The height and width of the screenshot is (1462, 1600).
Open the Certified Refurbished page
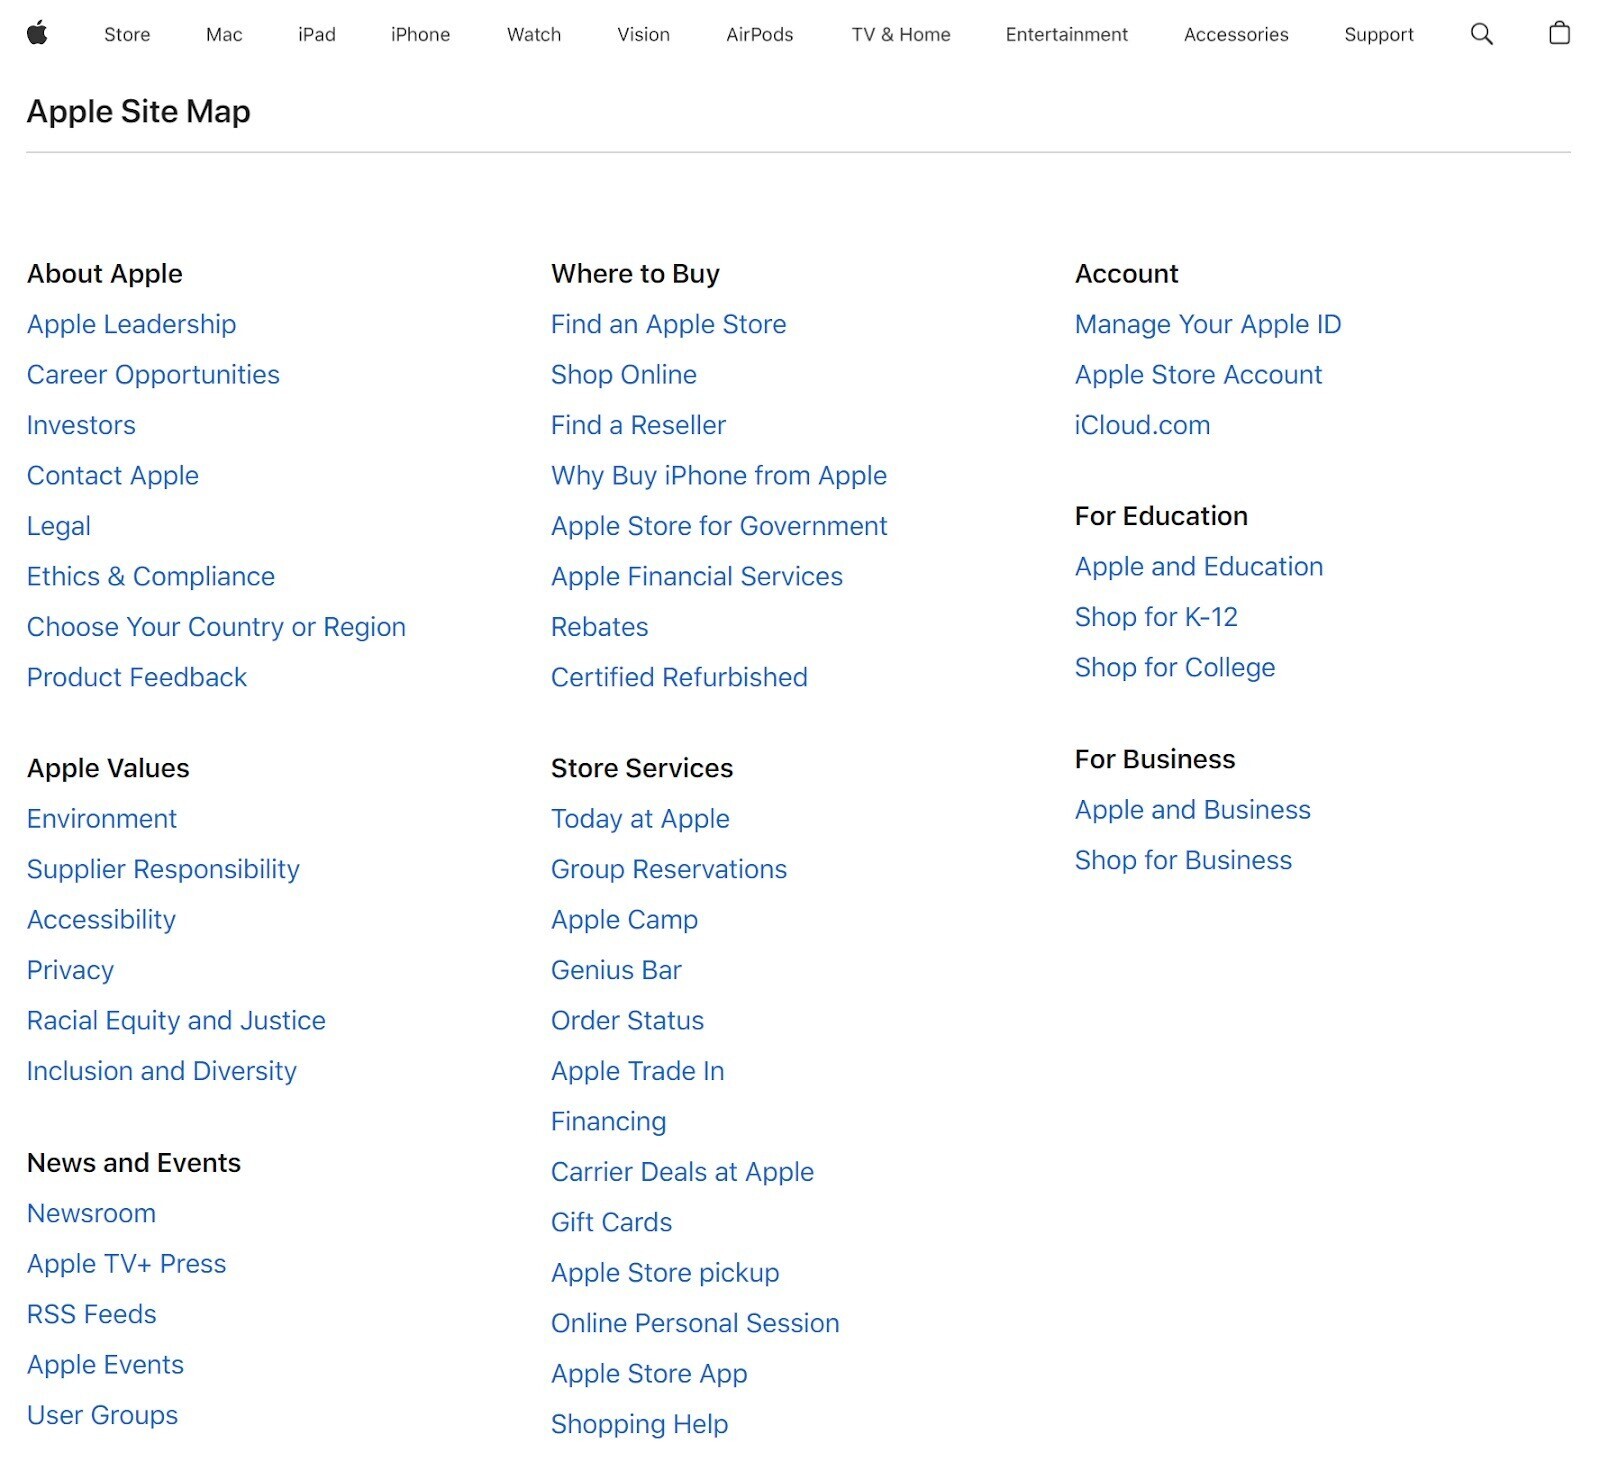click(678, 677)
